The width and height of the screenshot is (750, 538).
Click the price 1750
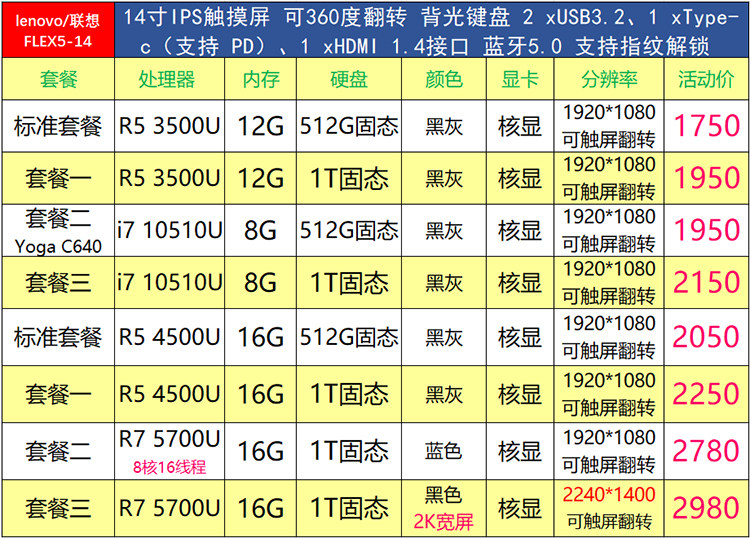[706, 126]
